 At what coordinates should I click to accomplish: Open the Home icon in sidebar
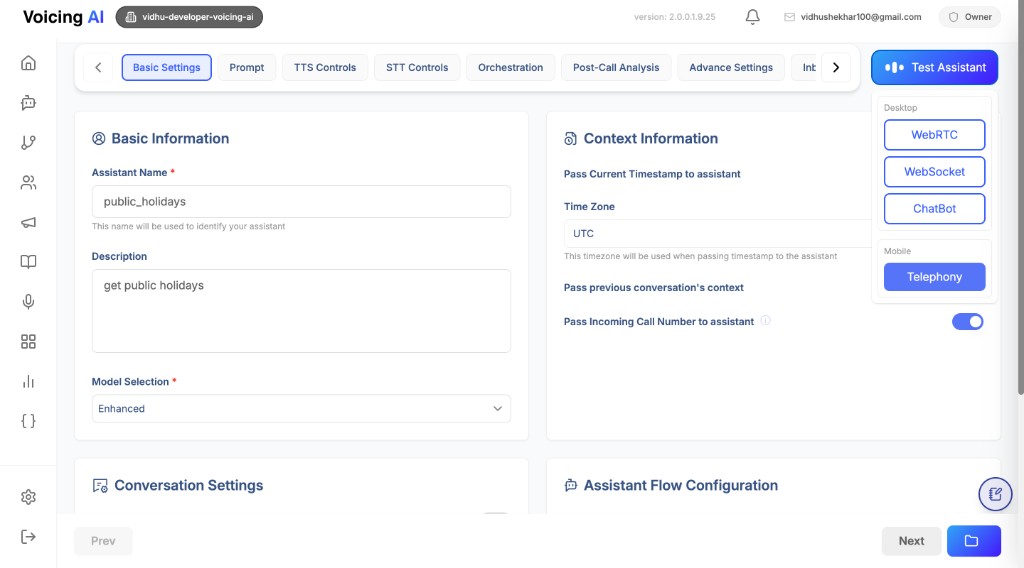(x=28, y=63)
